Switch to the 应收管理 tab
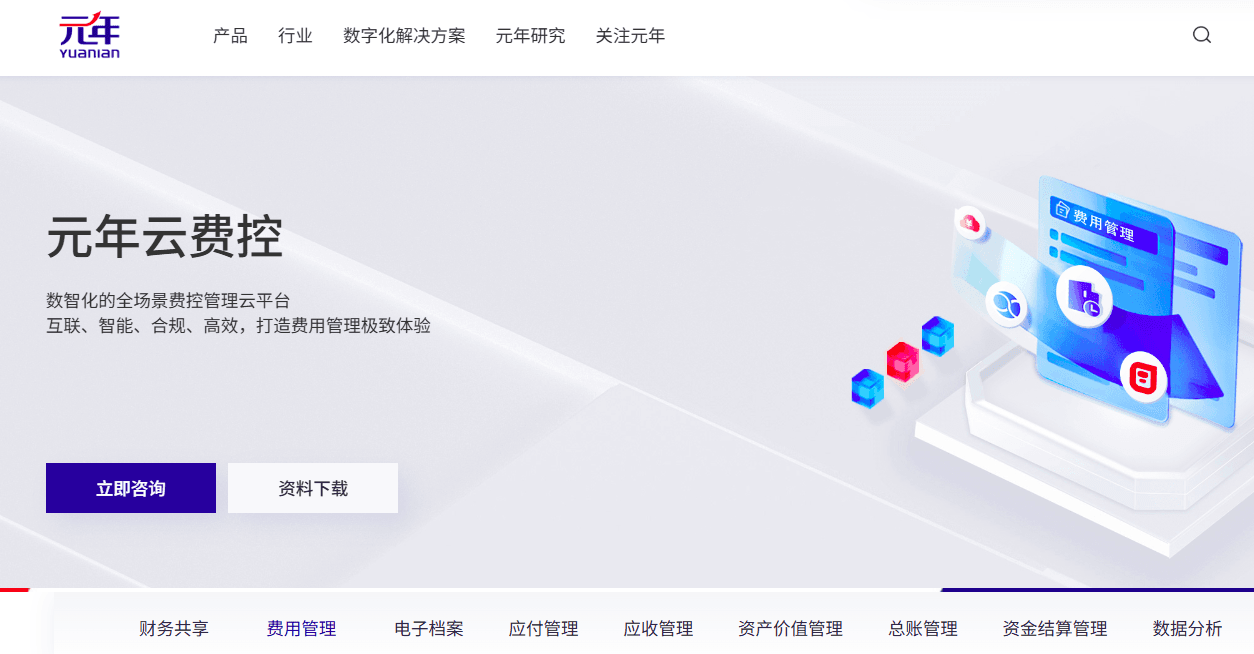Screen dimensions: 1254x654 (658, 629)
